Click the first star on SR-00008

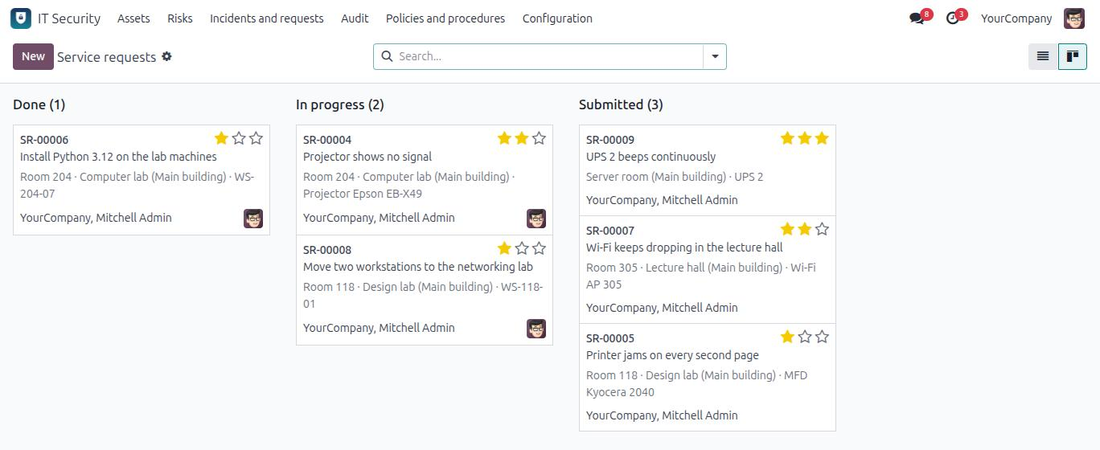click(x=504, y=248)
